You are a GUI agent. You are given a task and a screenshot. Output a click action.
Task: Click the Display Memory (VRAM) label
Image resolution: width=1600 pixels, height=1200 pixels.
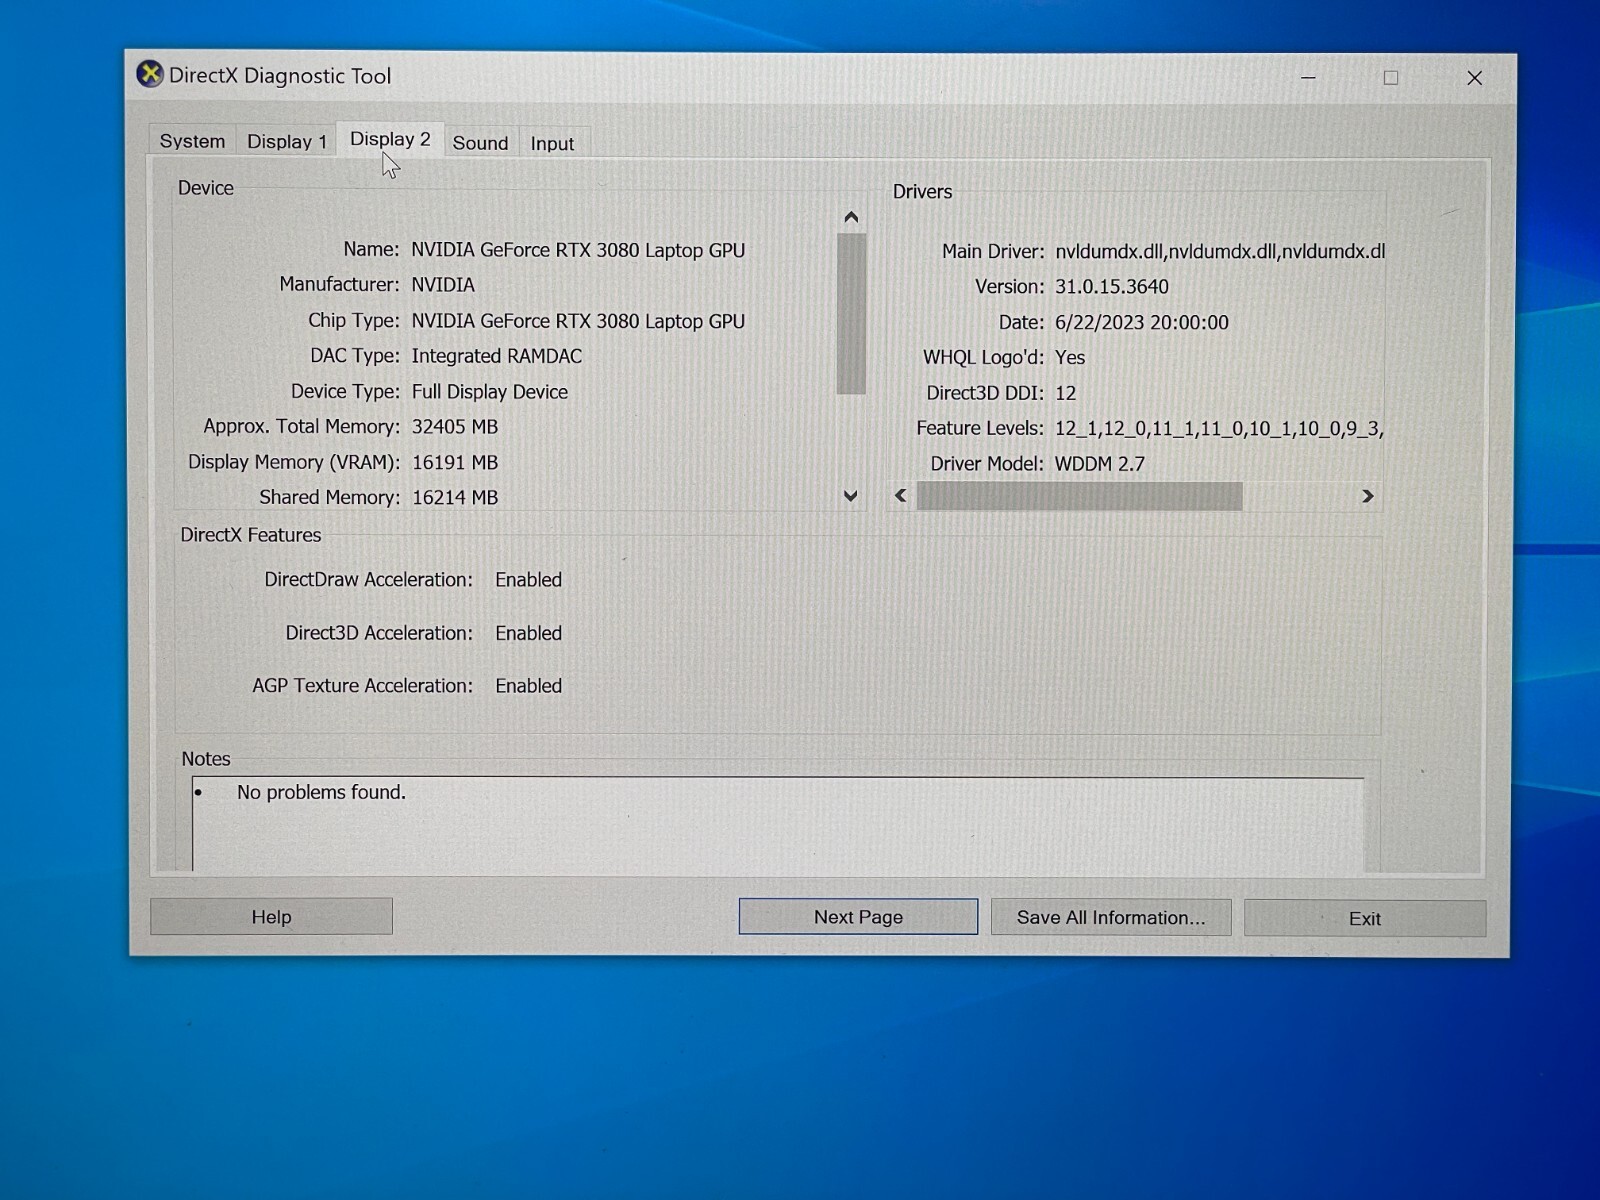coord(294,462)
